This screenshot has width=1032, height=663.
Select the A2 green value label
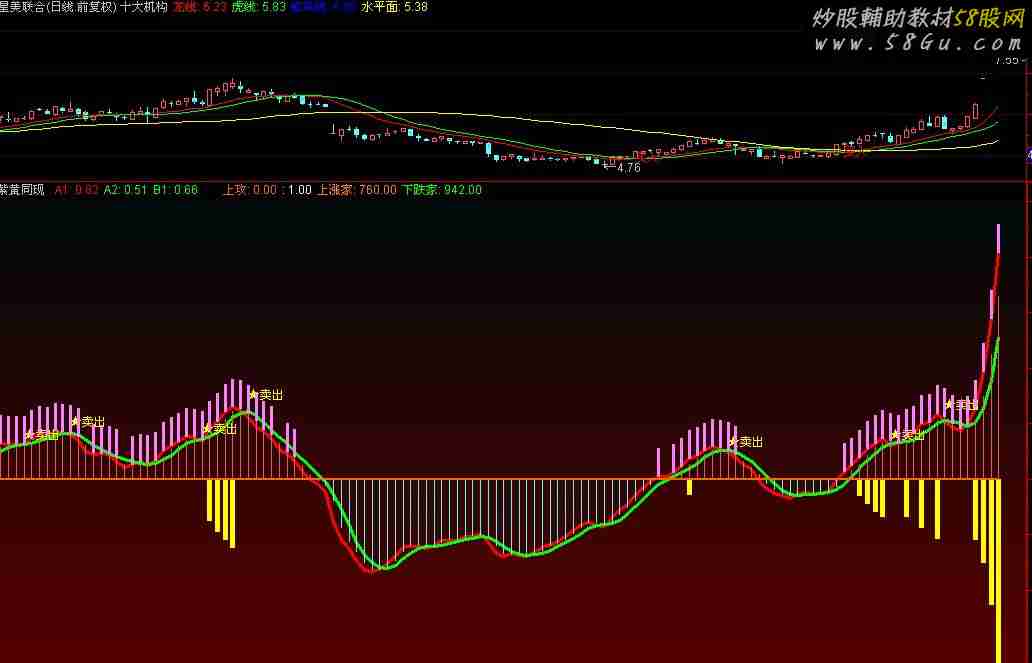coord(125,189)
